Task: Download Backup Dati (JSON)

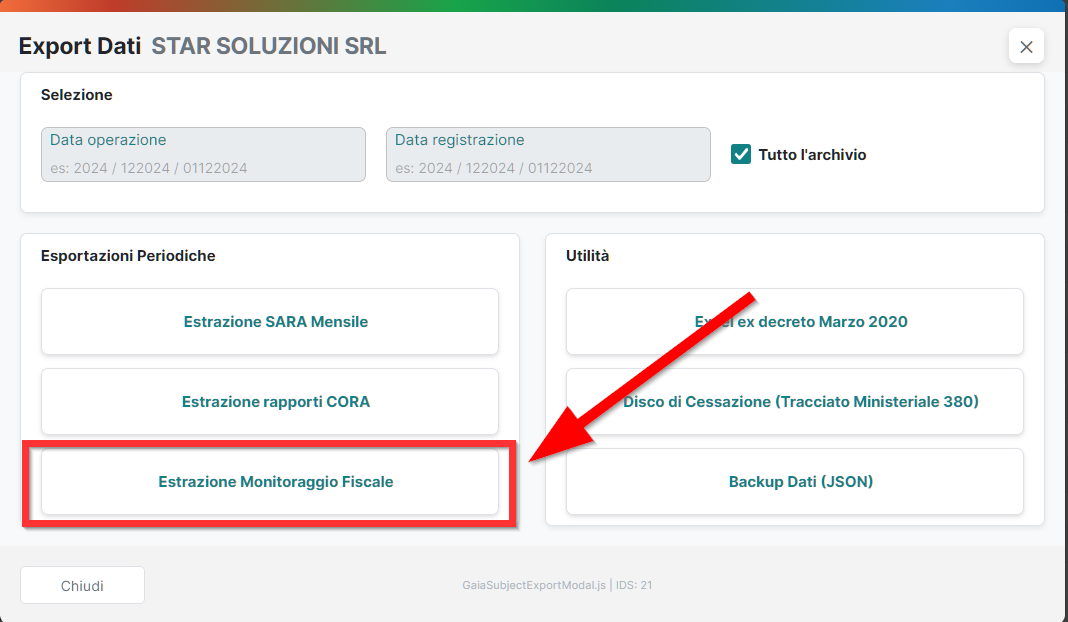Action: pyautogui.click(x=795, y=482)
